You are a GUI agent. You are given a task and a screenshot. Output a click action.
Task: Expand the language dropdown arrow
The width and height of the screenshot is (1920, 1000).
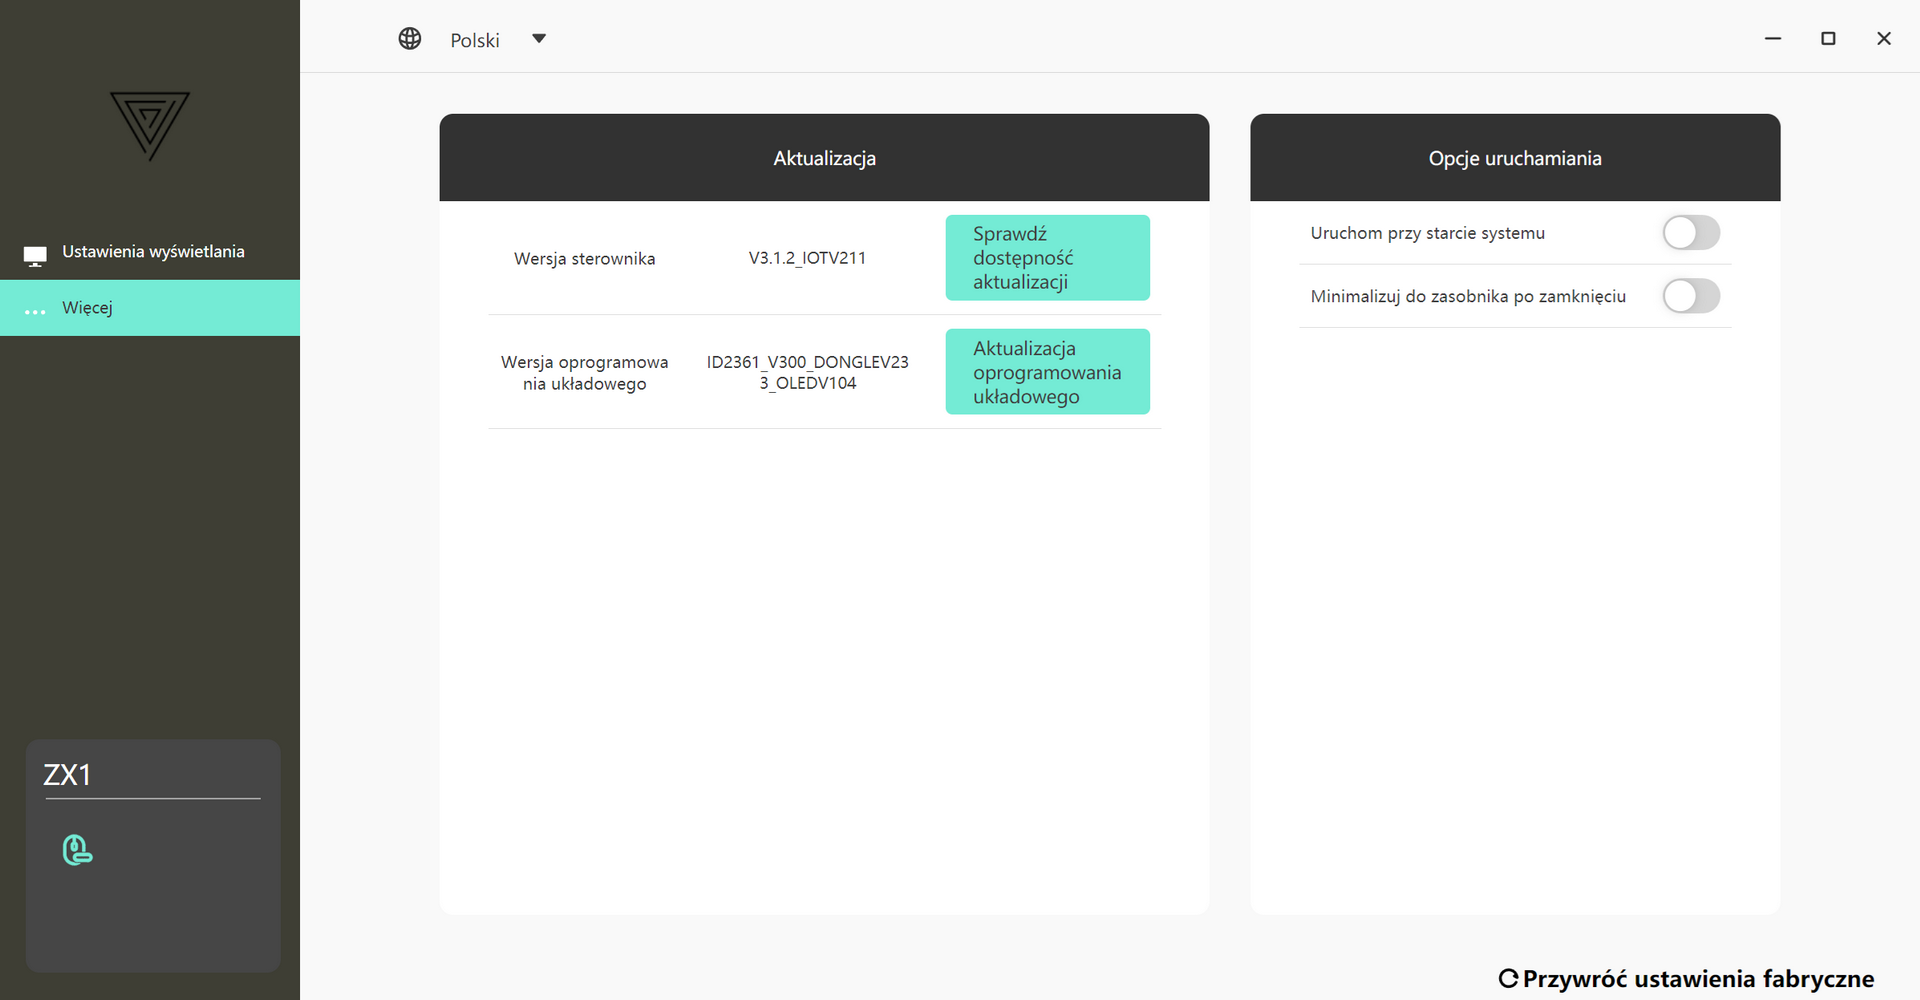(x=539, y=39)
